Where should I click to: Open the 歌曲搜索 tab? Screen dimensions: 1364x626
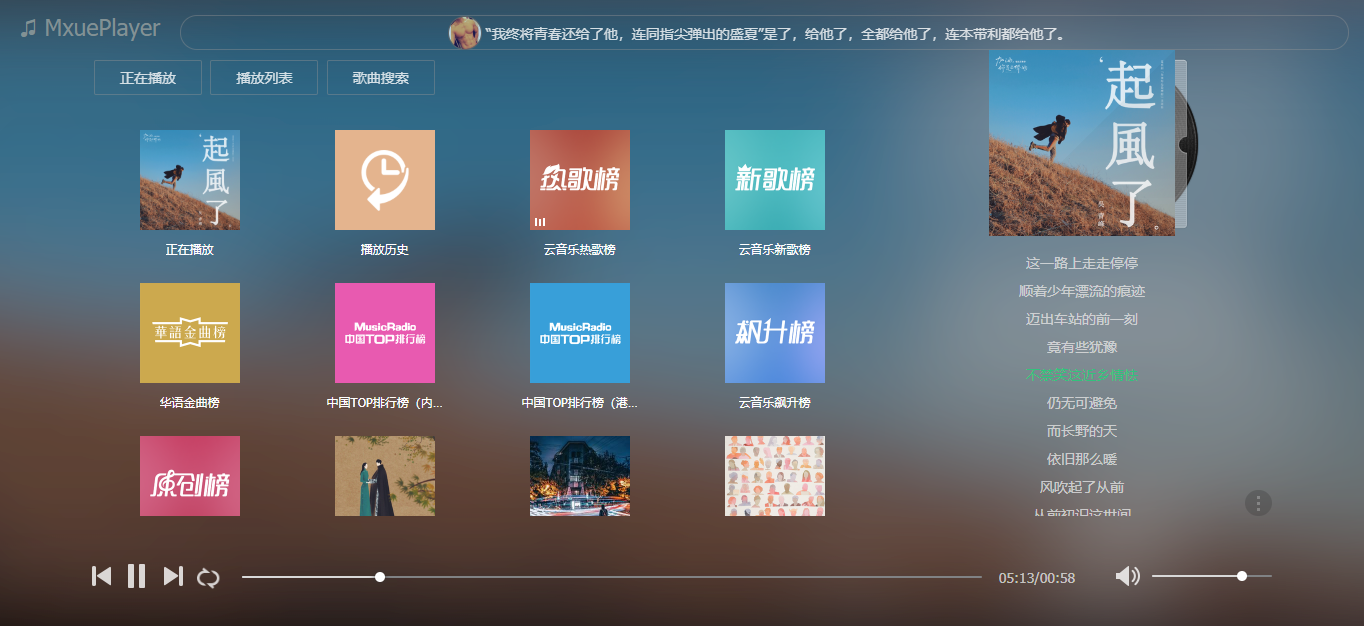pyautogui.click(x=381, y=78)
